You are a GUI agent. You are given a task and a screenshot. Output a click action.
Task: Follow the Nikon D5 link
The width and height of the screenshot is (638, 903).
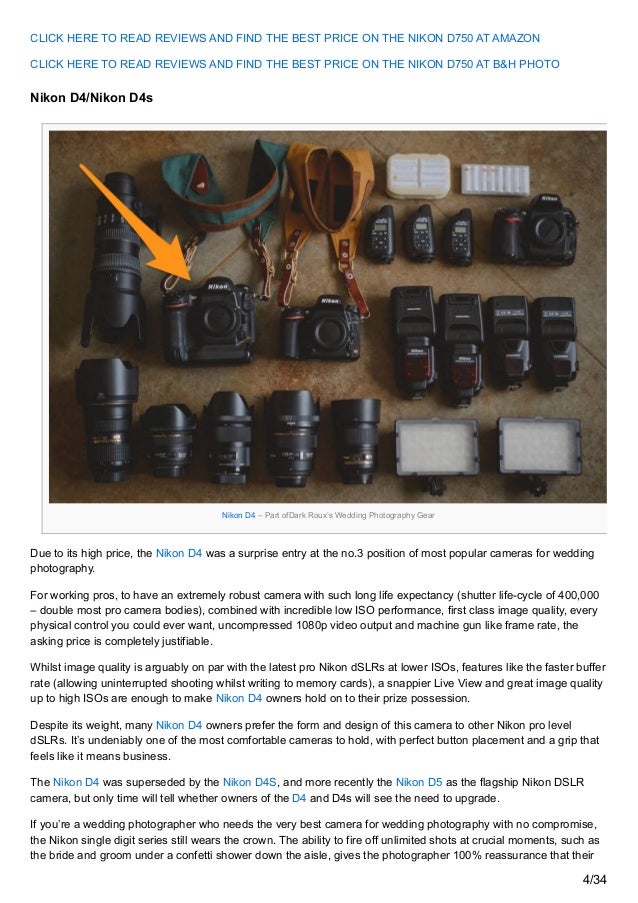pos(419,782)
